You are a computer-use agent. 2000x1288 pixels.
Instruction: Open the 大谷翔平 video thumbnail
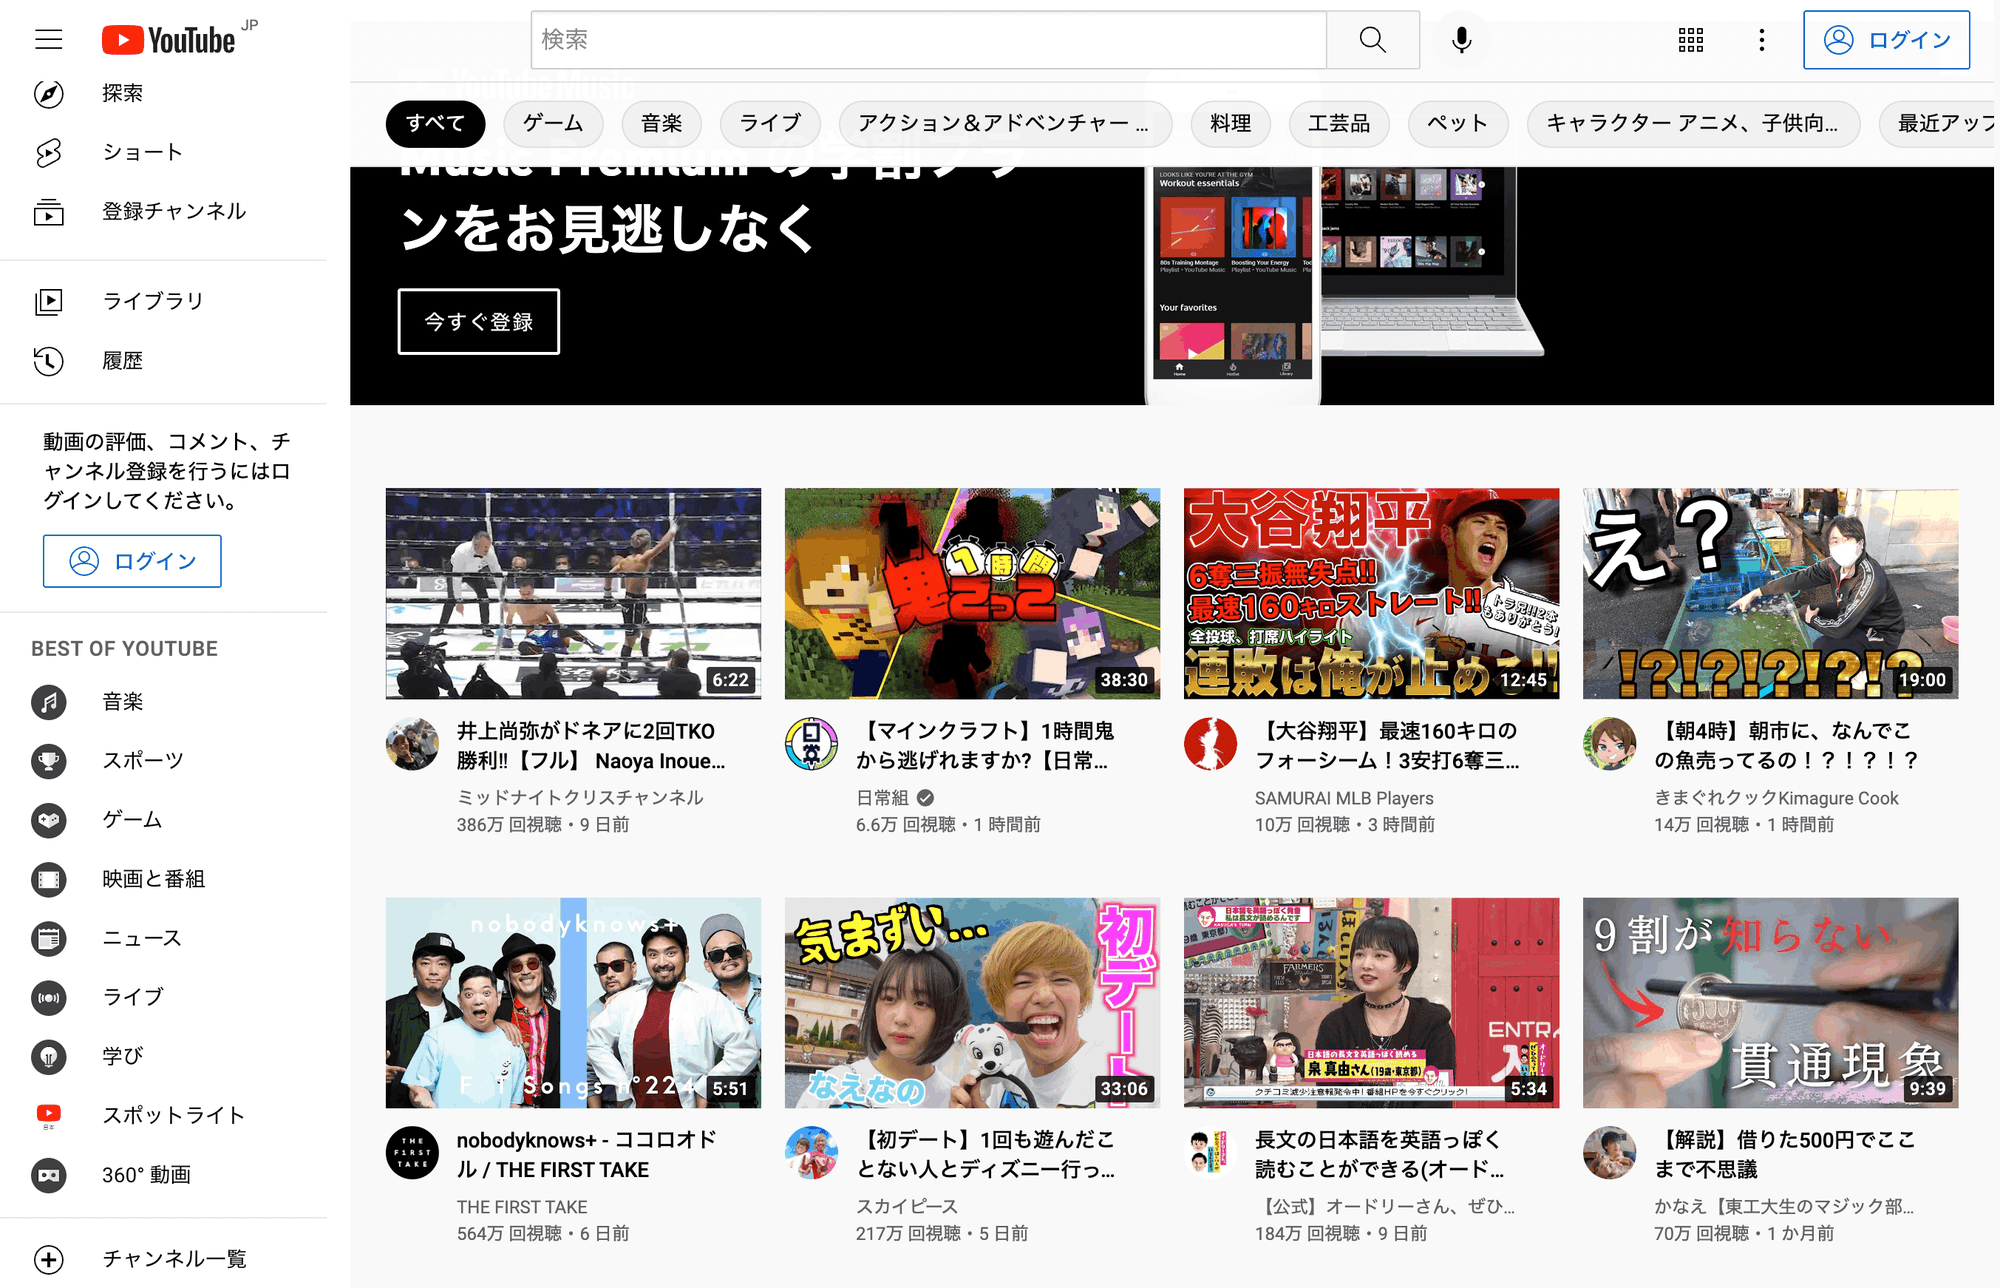tap(1371, 593)
